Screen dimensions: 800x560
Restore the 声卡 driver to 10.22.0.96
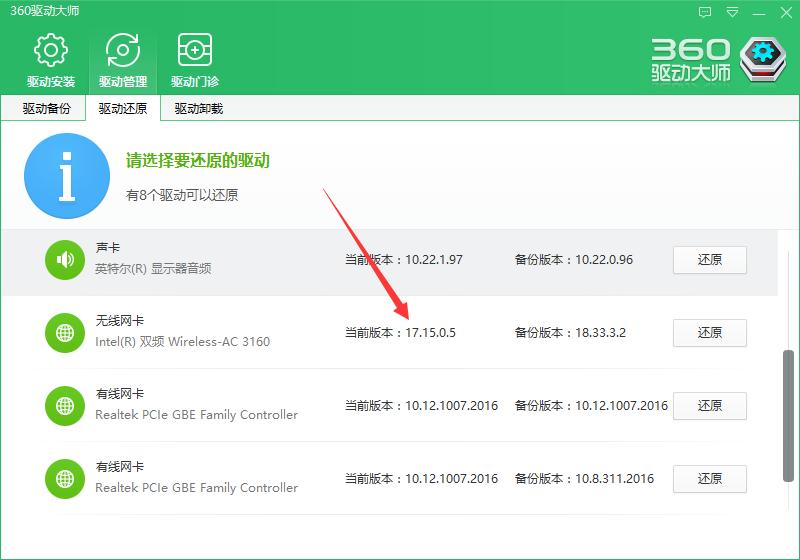(x=710, y=260)
